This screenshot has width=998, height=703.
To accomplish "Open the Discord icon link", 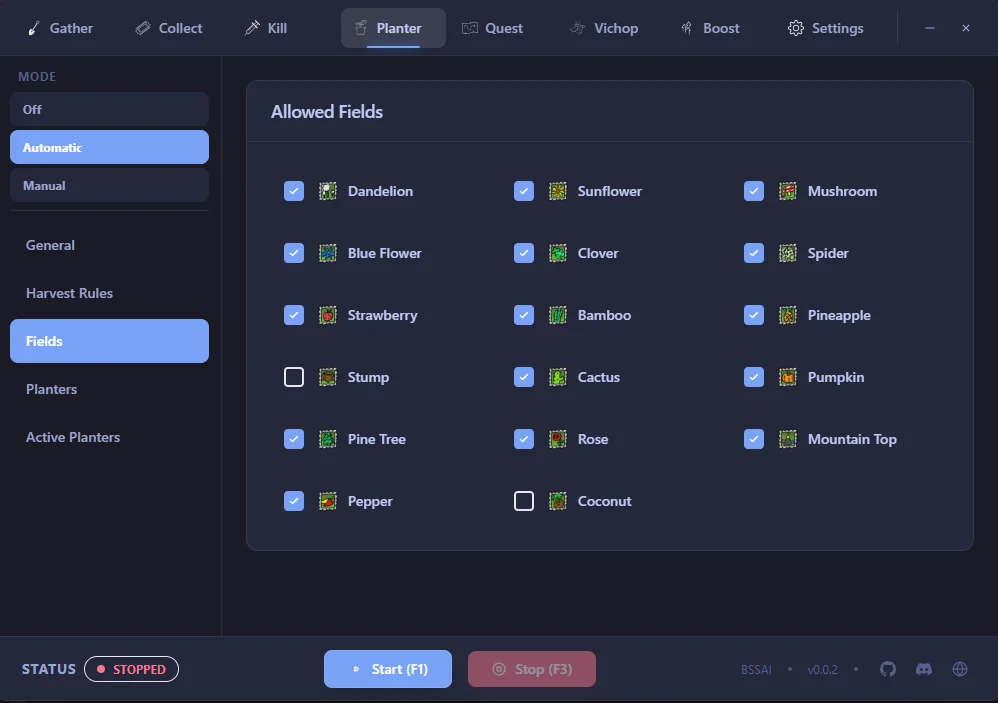I will point(924,669).
